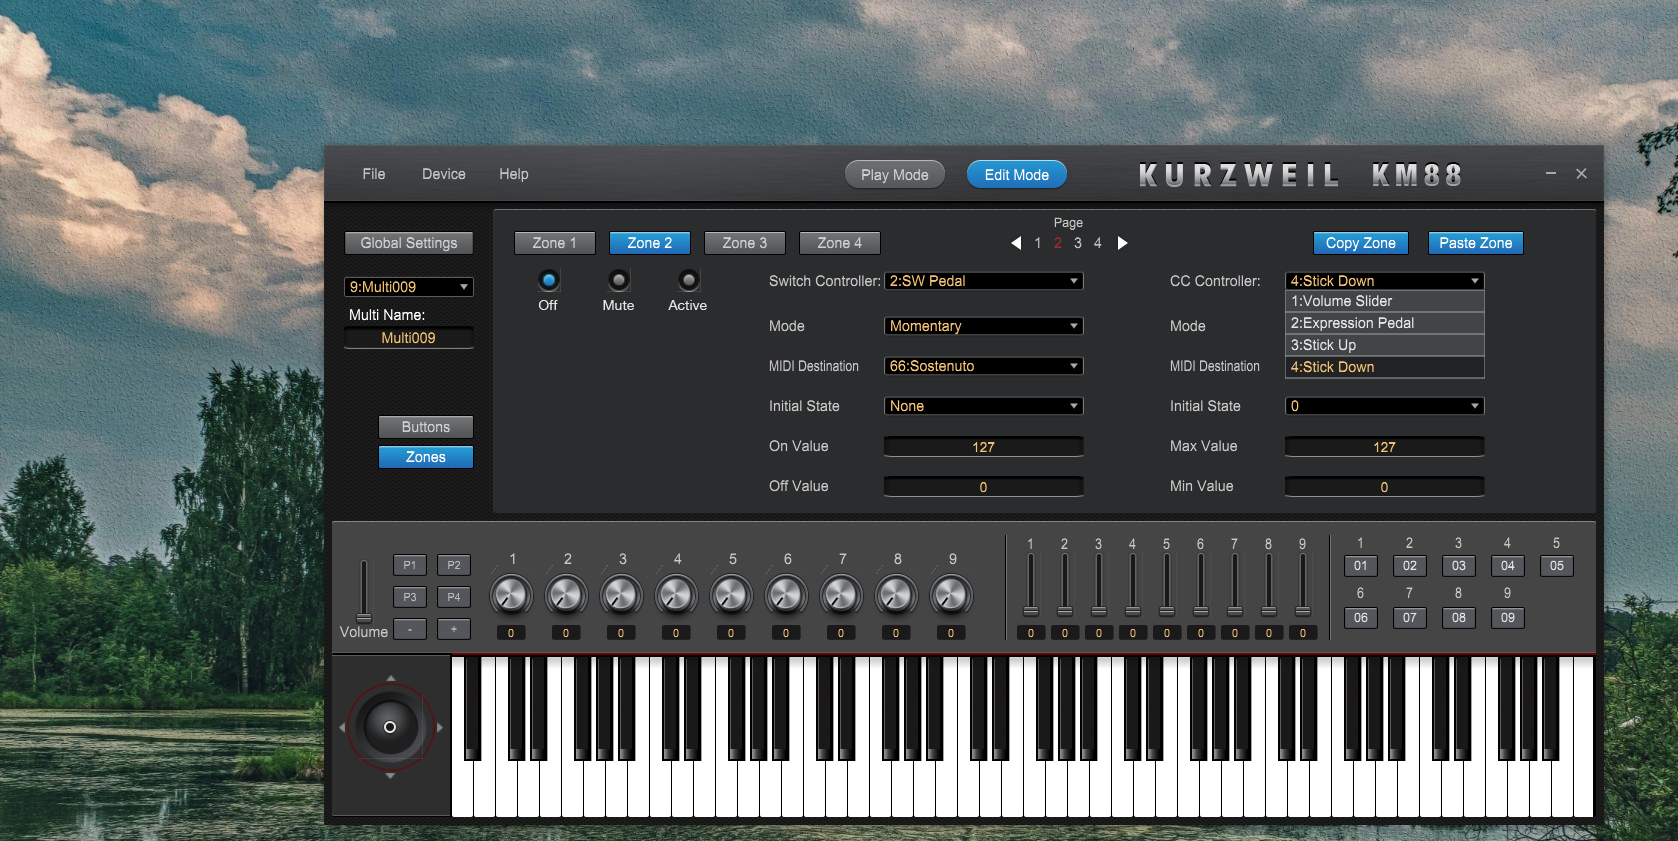Screen dimensions: 1678x841
Task: Select the Mute zone status radio
Action: 619,280
